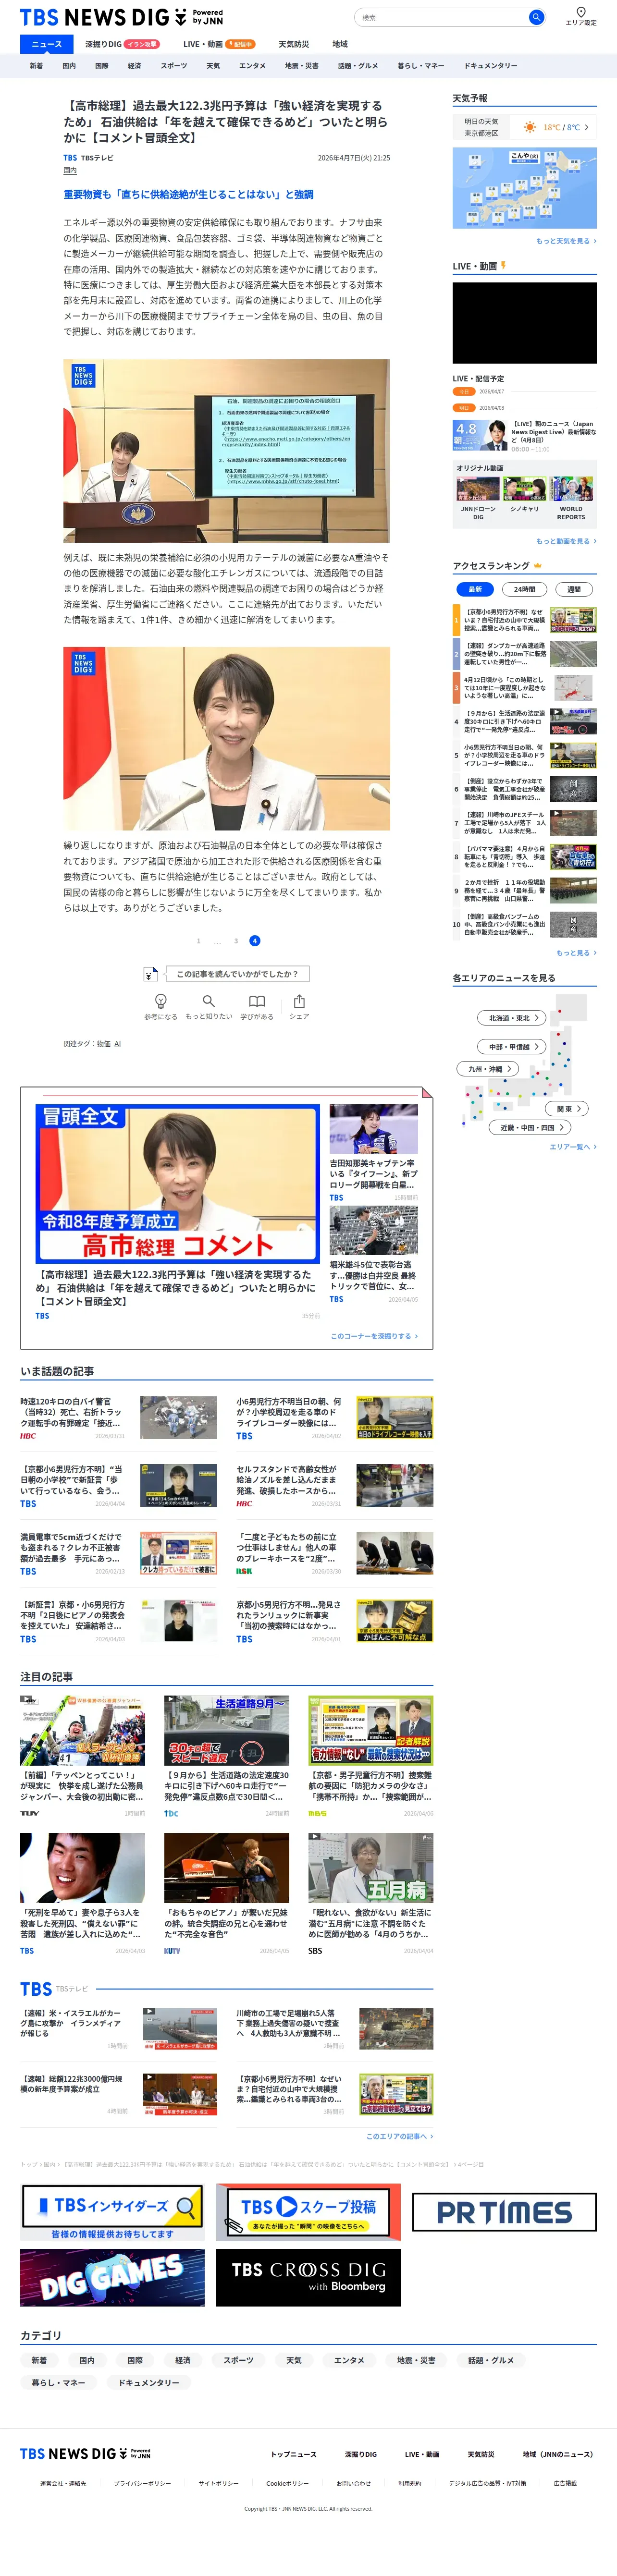Image resolution: width=617 pixels, height=2576 pixels.
Task: Click the シェア share icon
Action: tap(299, 1001)
